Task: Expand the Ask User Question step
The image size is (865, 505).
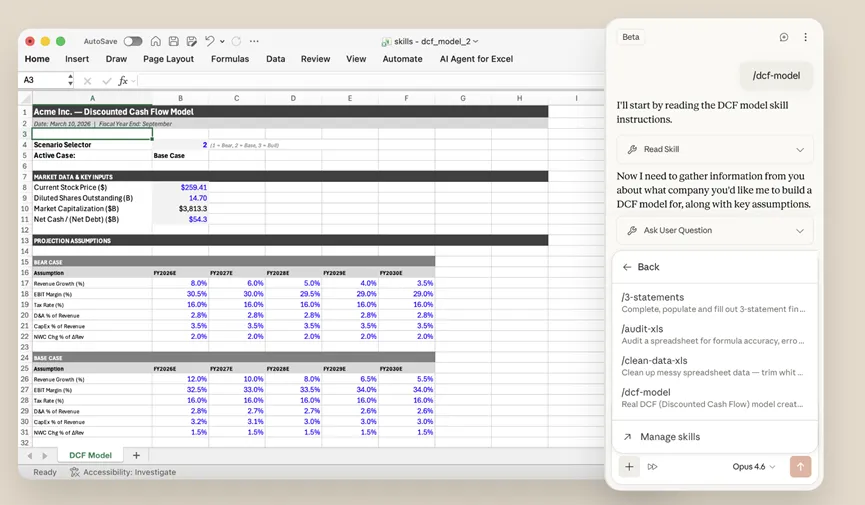Action: 715,231
